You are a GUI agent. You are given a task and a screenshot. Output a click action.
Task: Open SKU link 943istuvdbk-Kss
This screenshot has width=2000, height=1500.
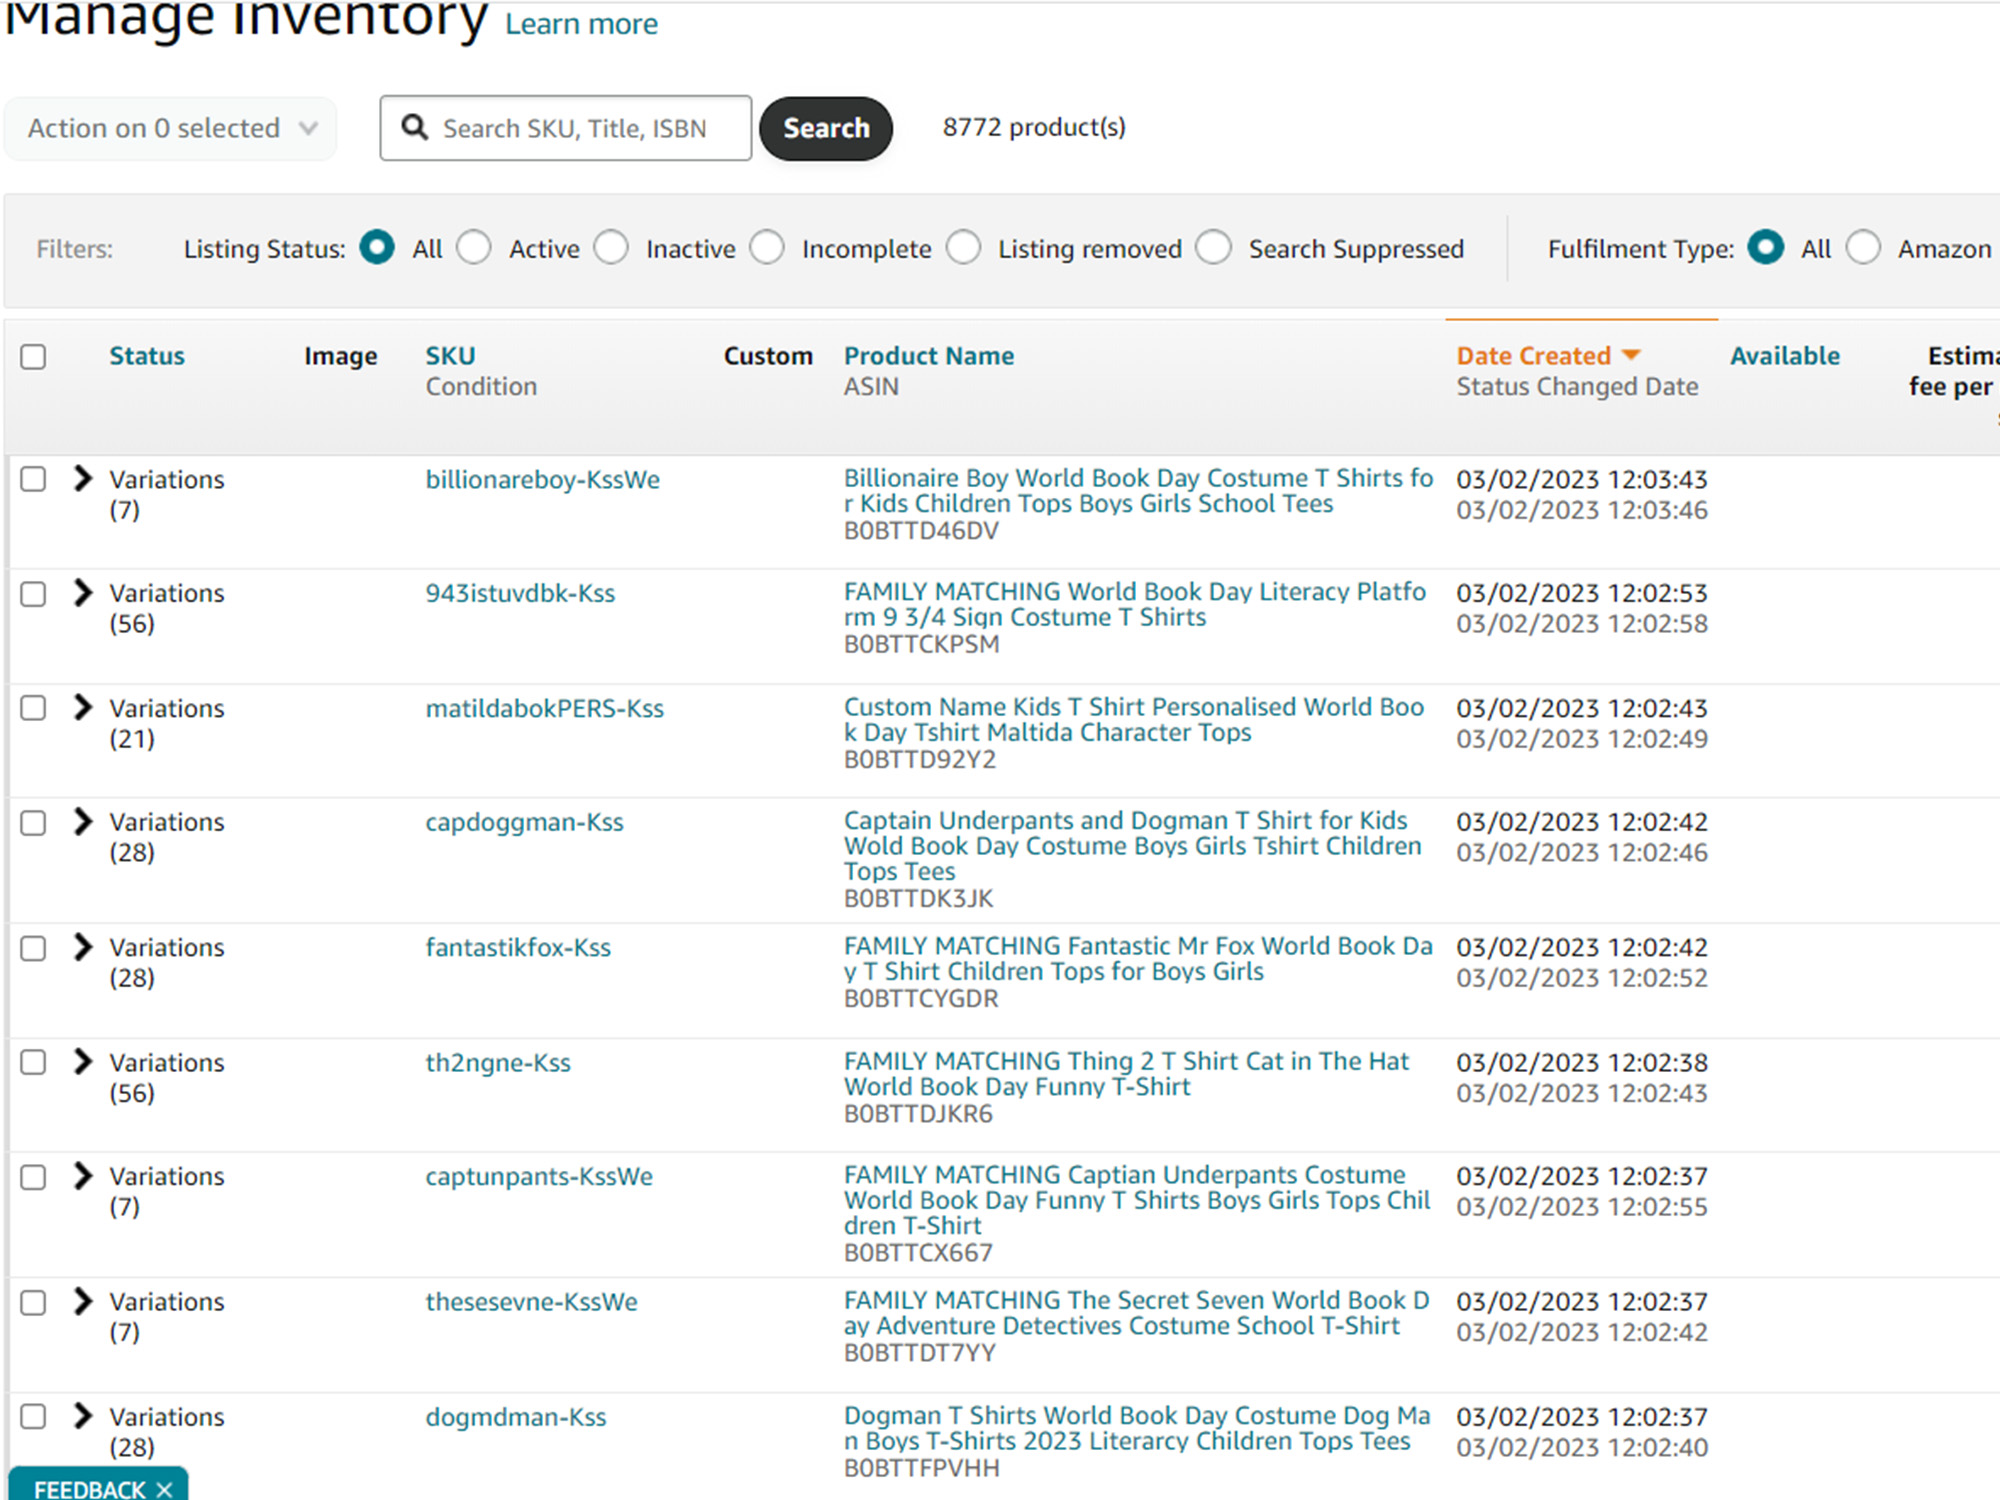(520, 594)
